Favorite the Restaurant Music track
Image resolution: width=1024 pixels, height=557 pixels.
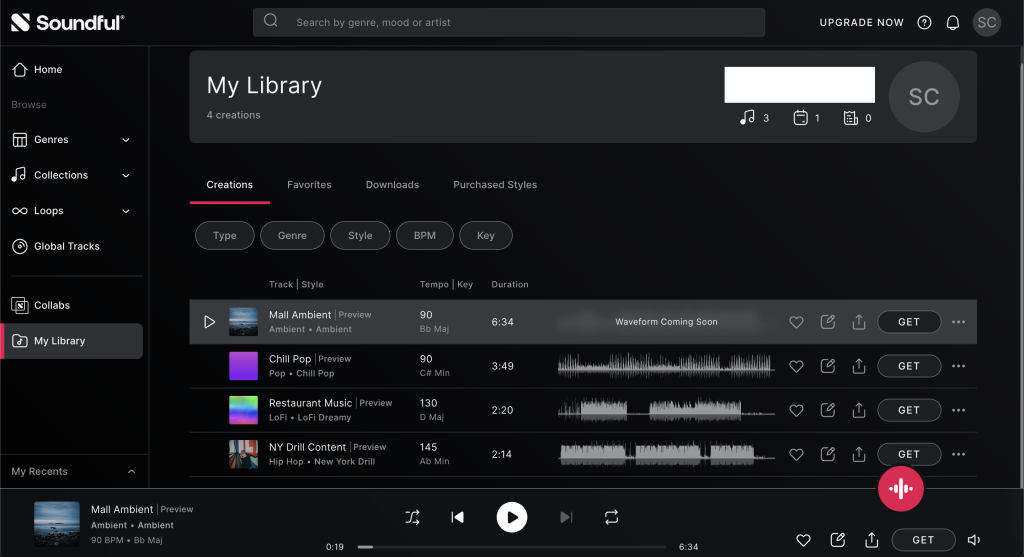coord(796,410)
